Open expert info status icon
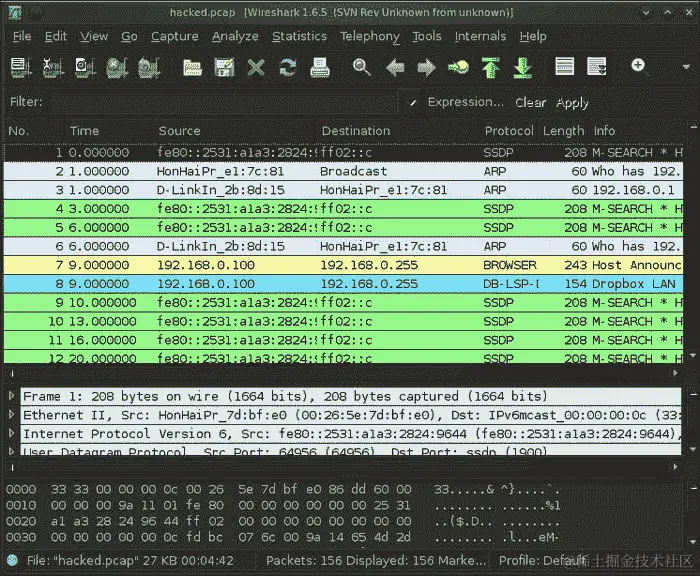The width and height of the screenshot is (700, 576). [x=12, y=560]
